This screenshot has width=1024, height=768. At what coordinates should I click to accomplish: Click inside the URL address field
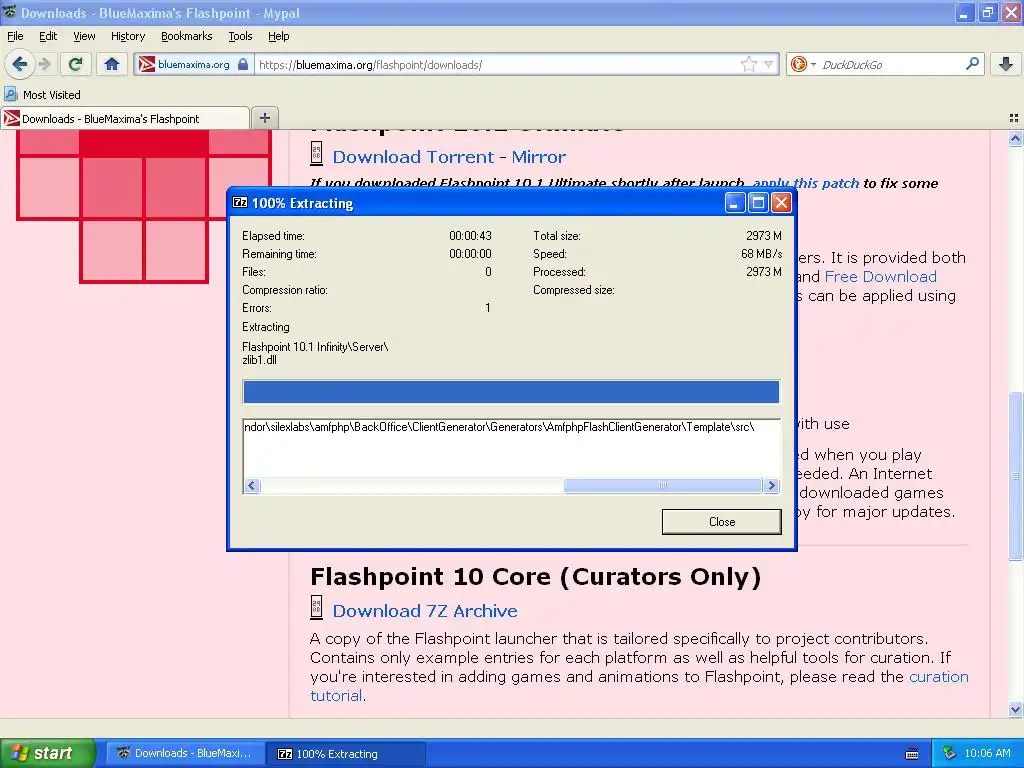[496, 64]
